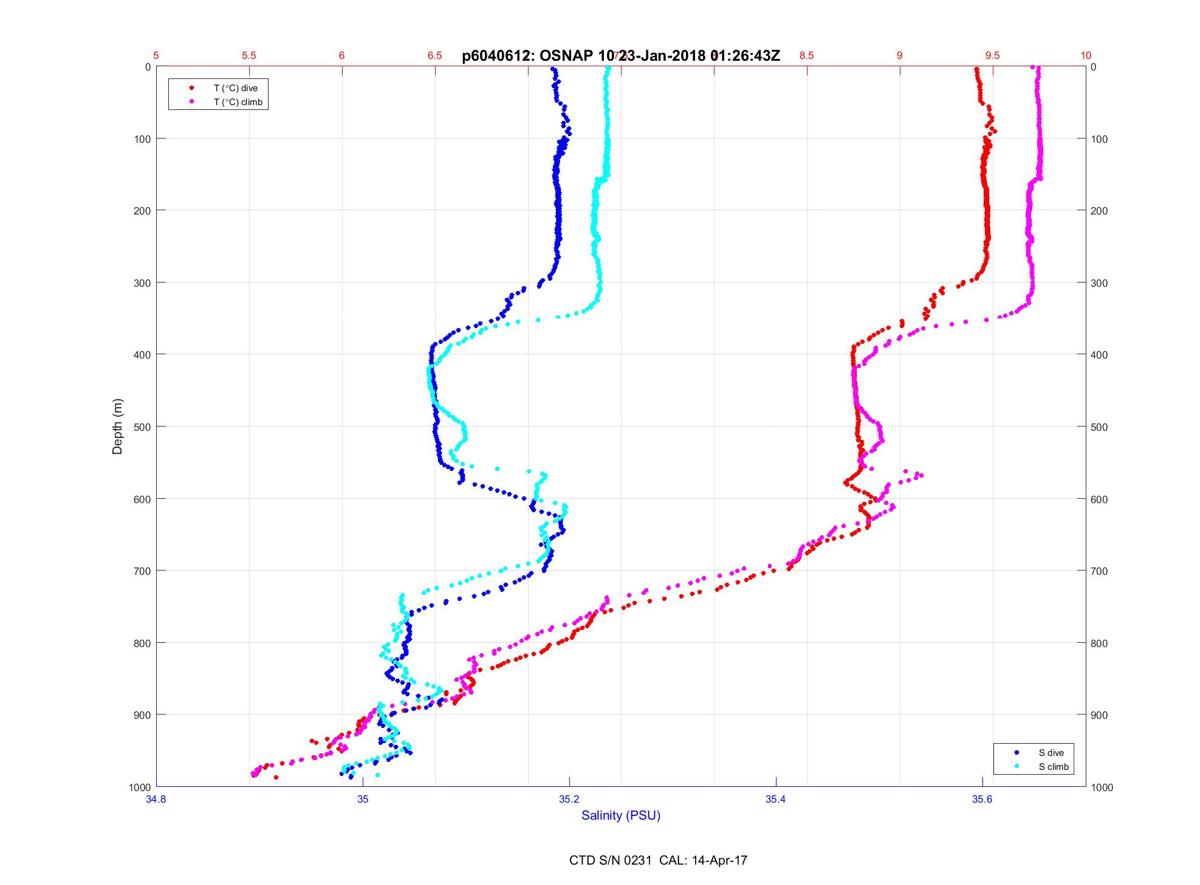Click the 400 tick on right depth axis

pyautogui.click(x=1100, y=355)
